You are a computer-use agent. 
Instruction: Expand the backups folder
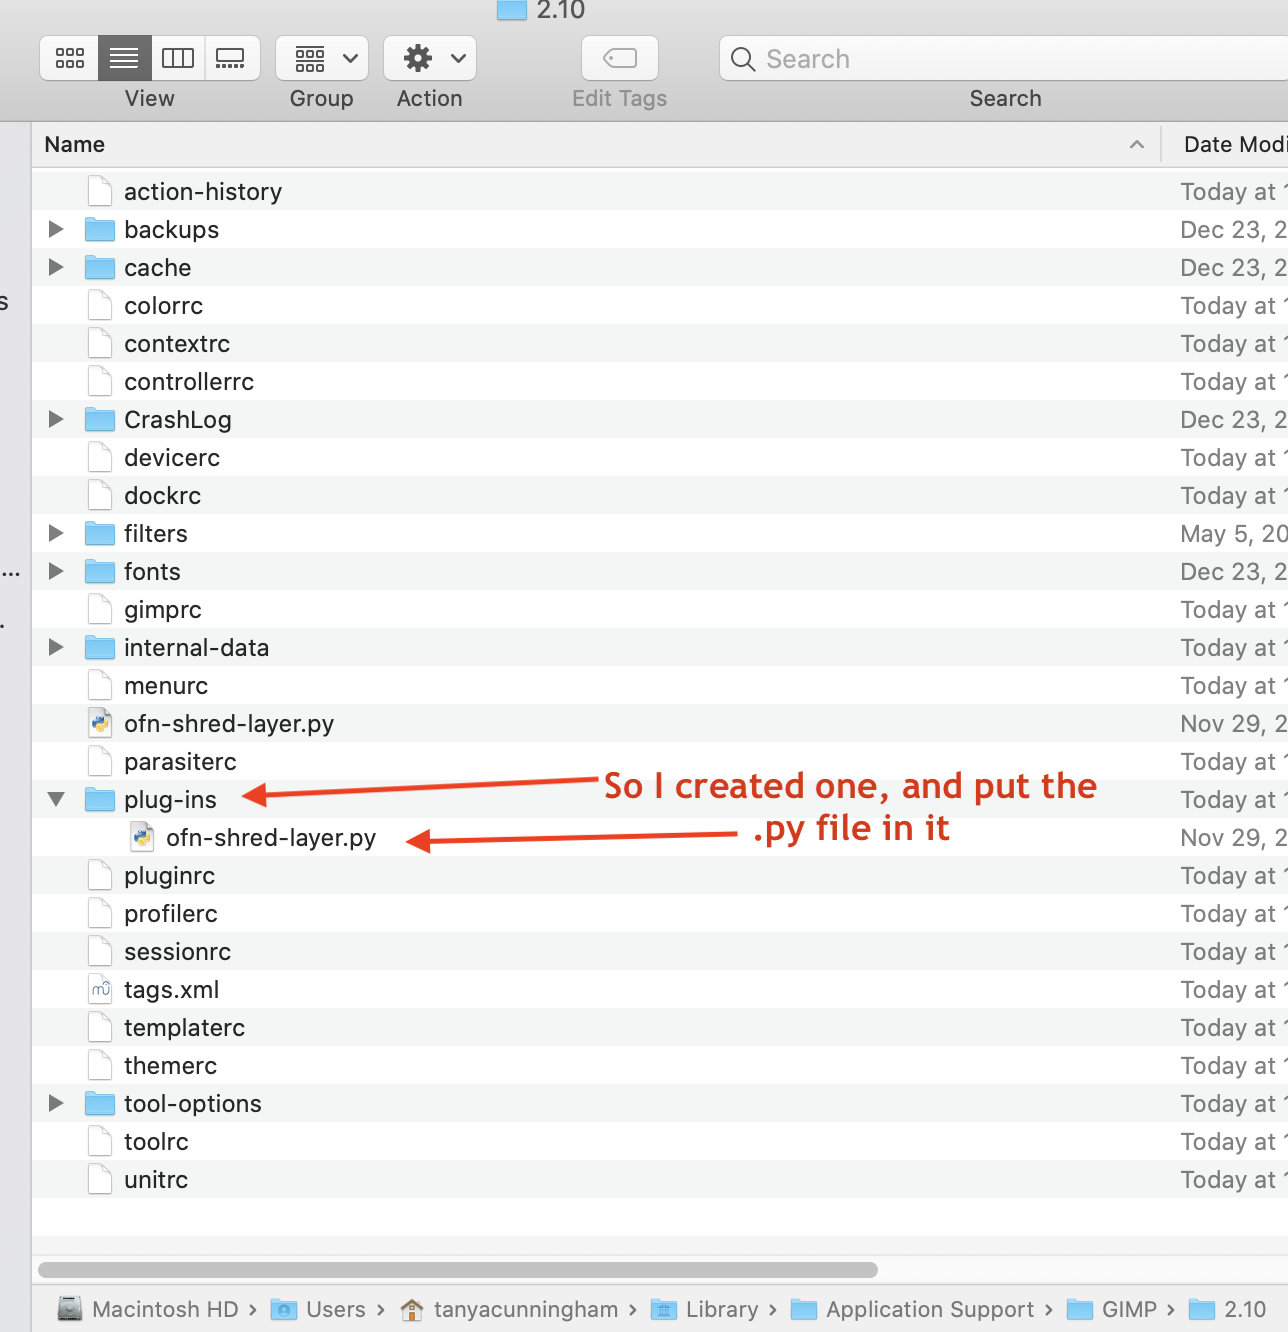click(56, 229)
